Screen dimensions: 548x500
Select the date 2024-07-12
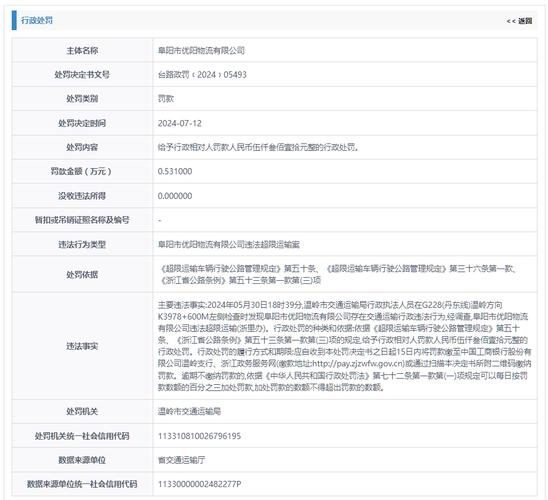click(180, 123)
